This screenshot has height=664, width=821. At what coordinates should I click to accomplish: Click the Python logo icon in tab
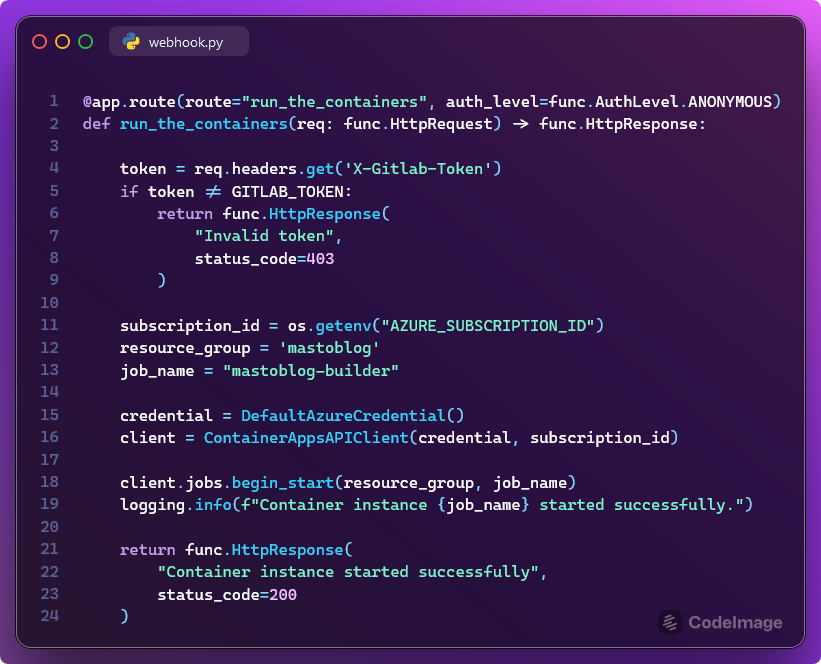pos(131,41)
